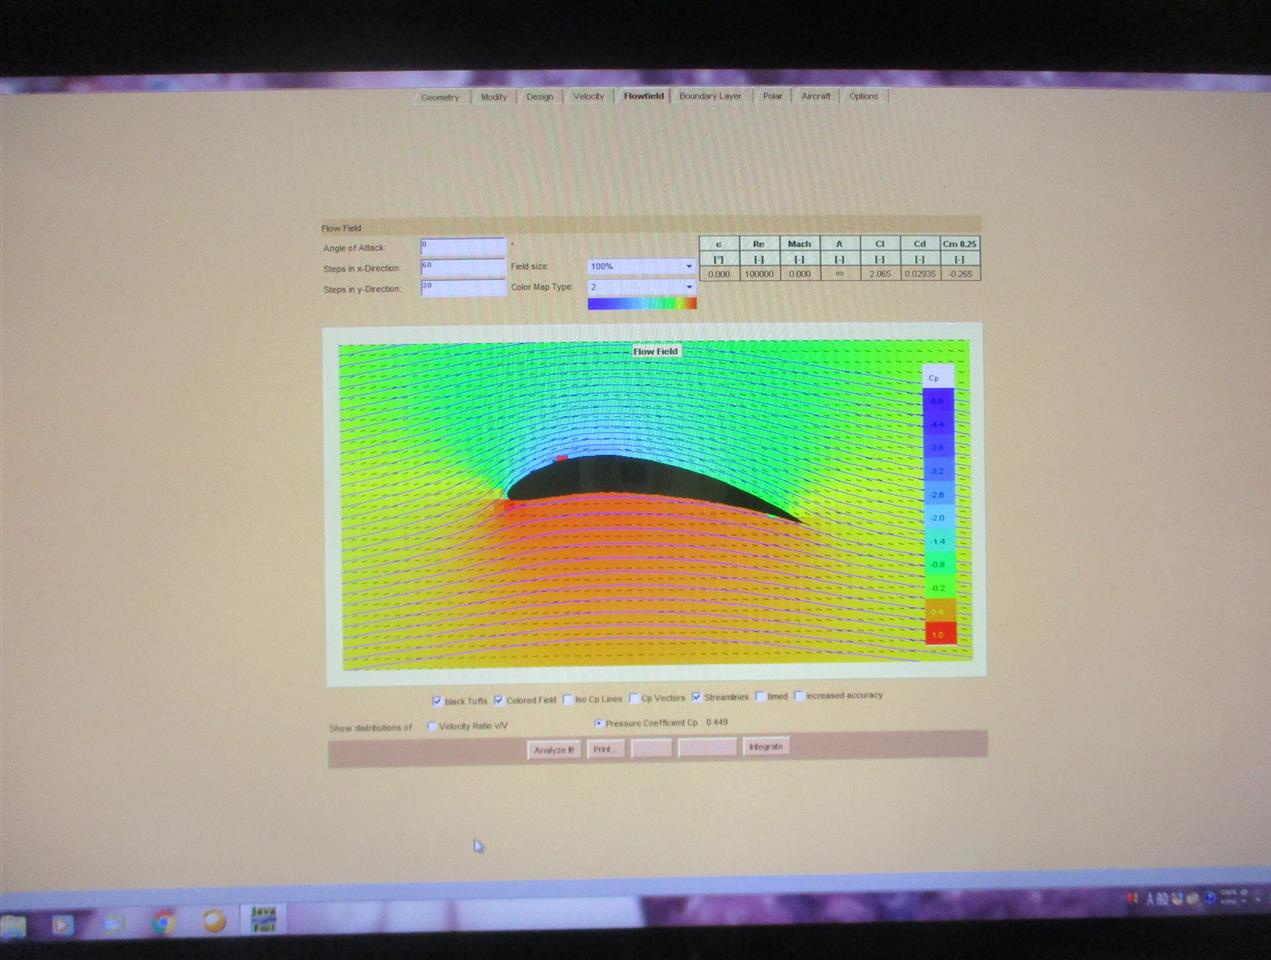Check the timed option
This screenshot has width=1271, height=960.
tap(761, 696)
